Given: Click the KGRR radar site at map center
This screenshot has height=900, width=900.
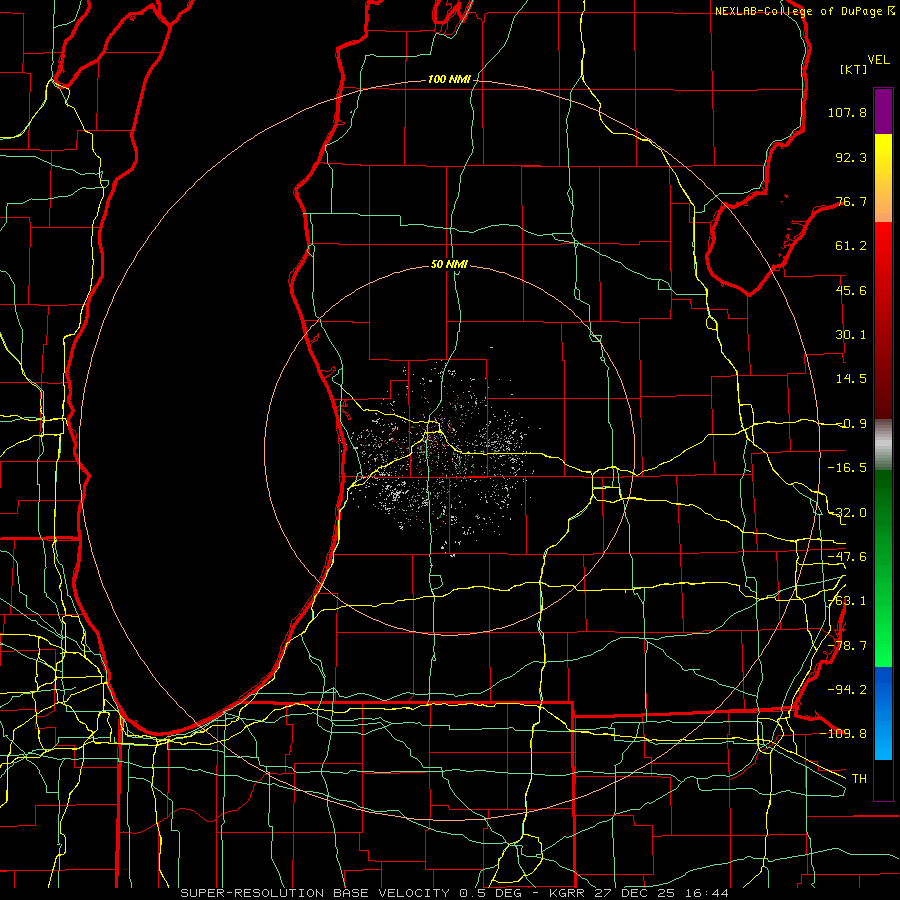Looking at the screenshot, I should pyautogui.click(x=449, y=451).
